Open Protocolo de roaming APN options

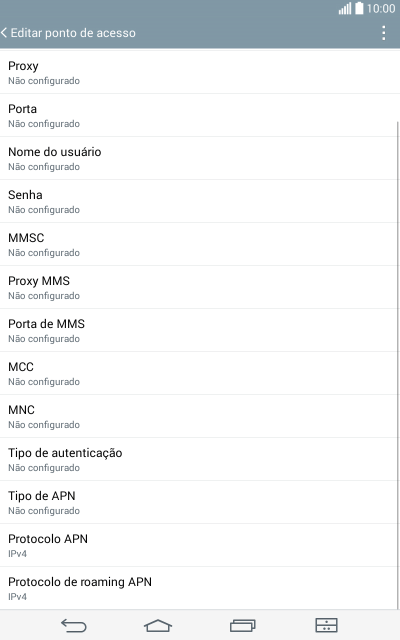pyautogui.click(x=198, y=588)
